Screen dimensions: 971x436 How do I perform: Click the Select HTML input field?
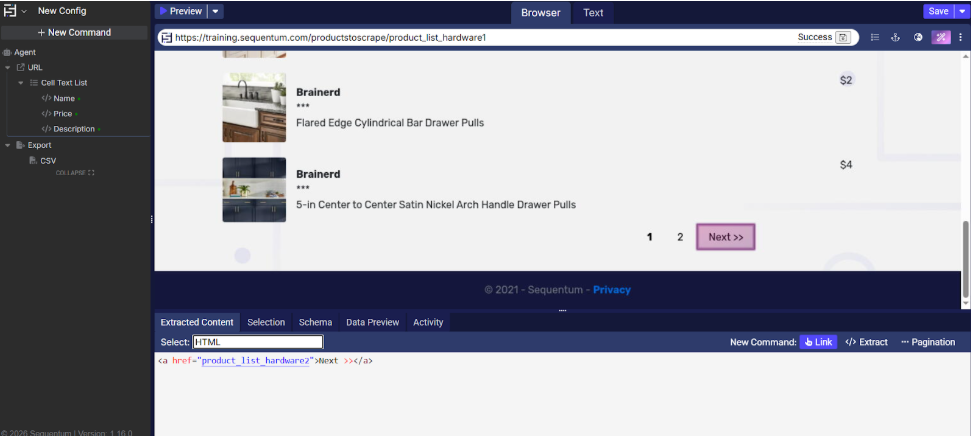[257, 342]
